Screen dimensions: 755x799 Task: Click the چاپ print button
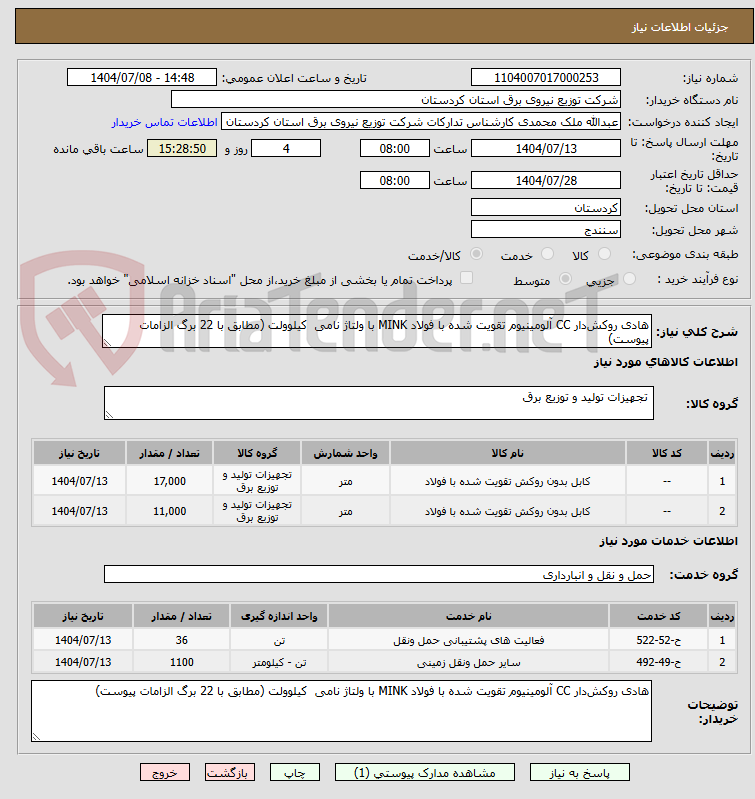(x=295, y=773)
